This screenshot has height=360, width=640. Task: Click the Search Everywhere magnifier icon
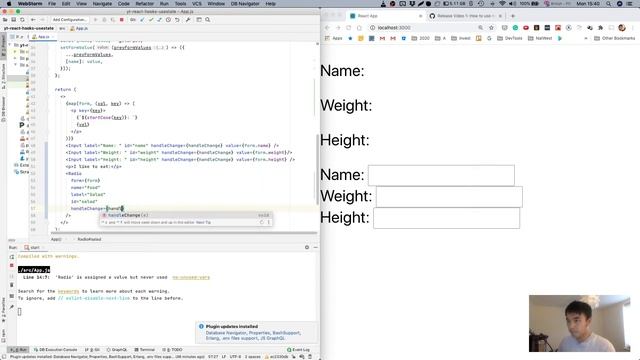(x=207, y=20)
